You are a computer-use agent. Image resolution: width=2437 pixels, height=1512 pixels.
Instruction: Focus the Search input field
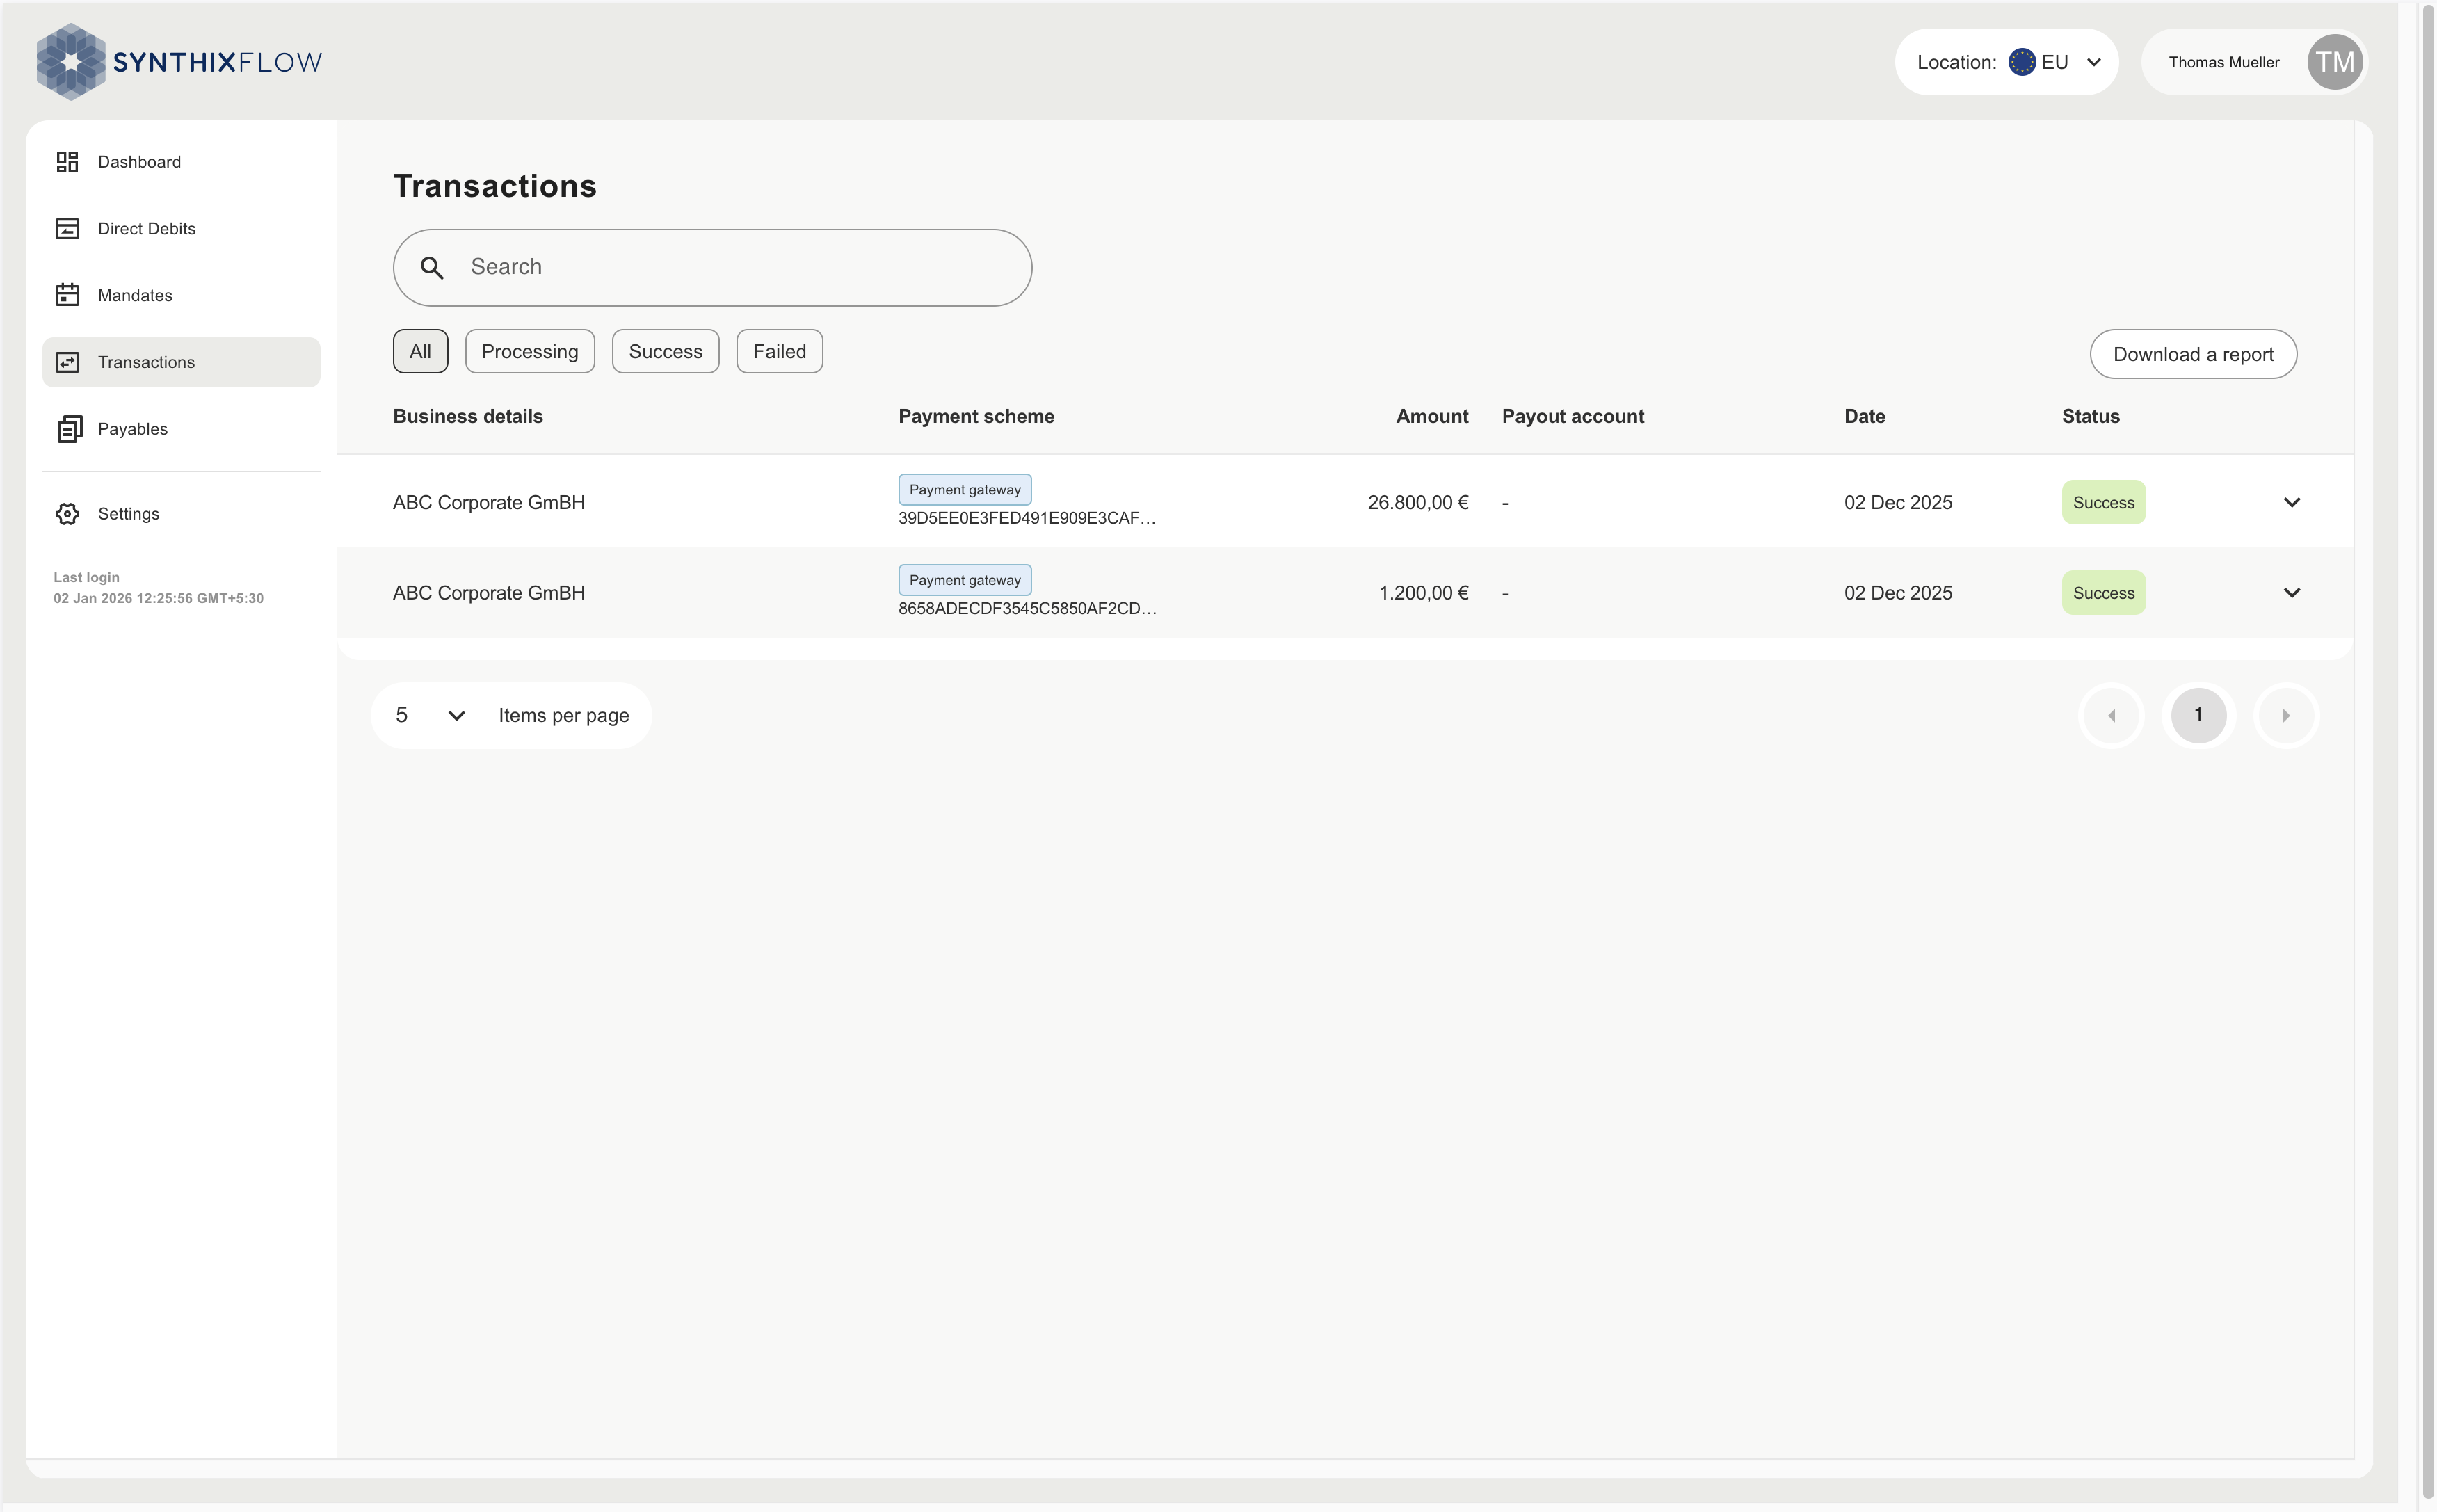(712, 268)
